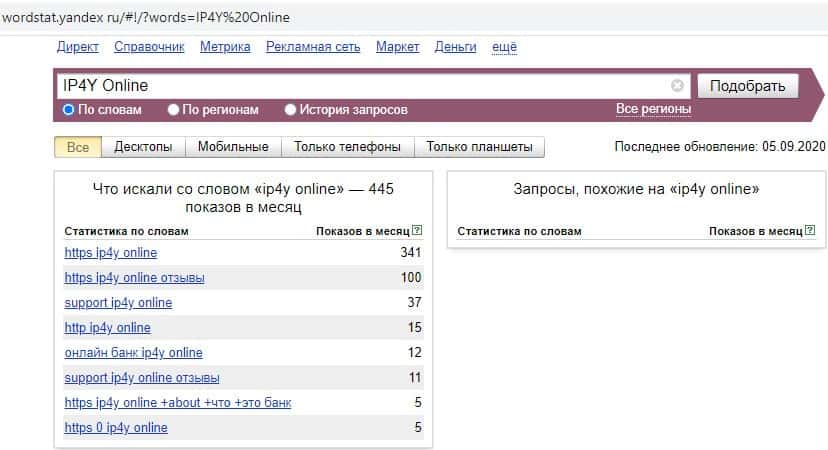Open the 'онлайн банк ip4y online' query
The height and width of the screenshot is (450, 828).
(133, 352)
